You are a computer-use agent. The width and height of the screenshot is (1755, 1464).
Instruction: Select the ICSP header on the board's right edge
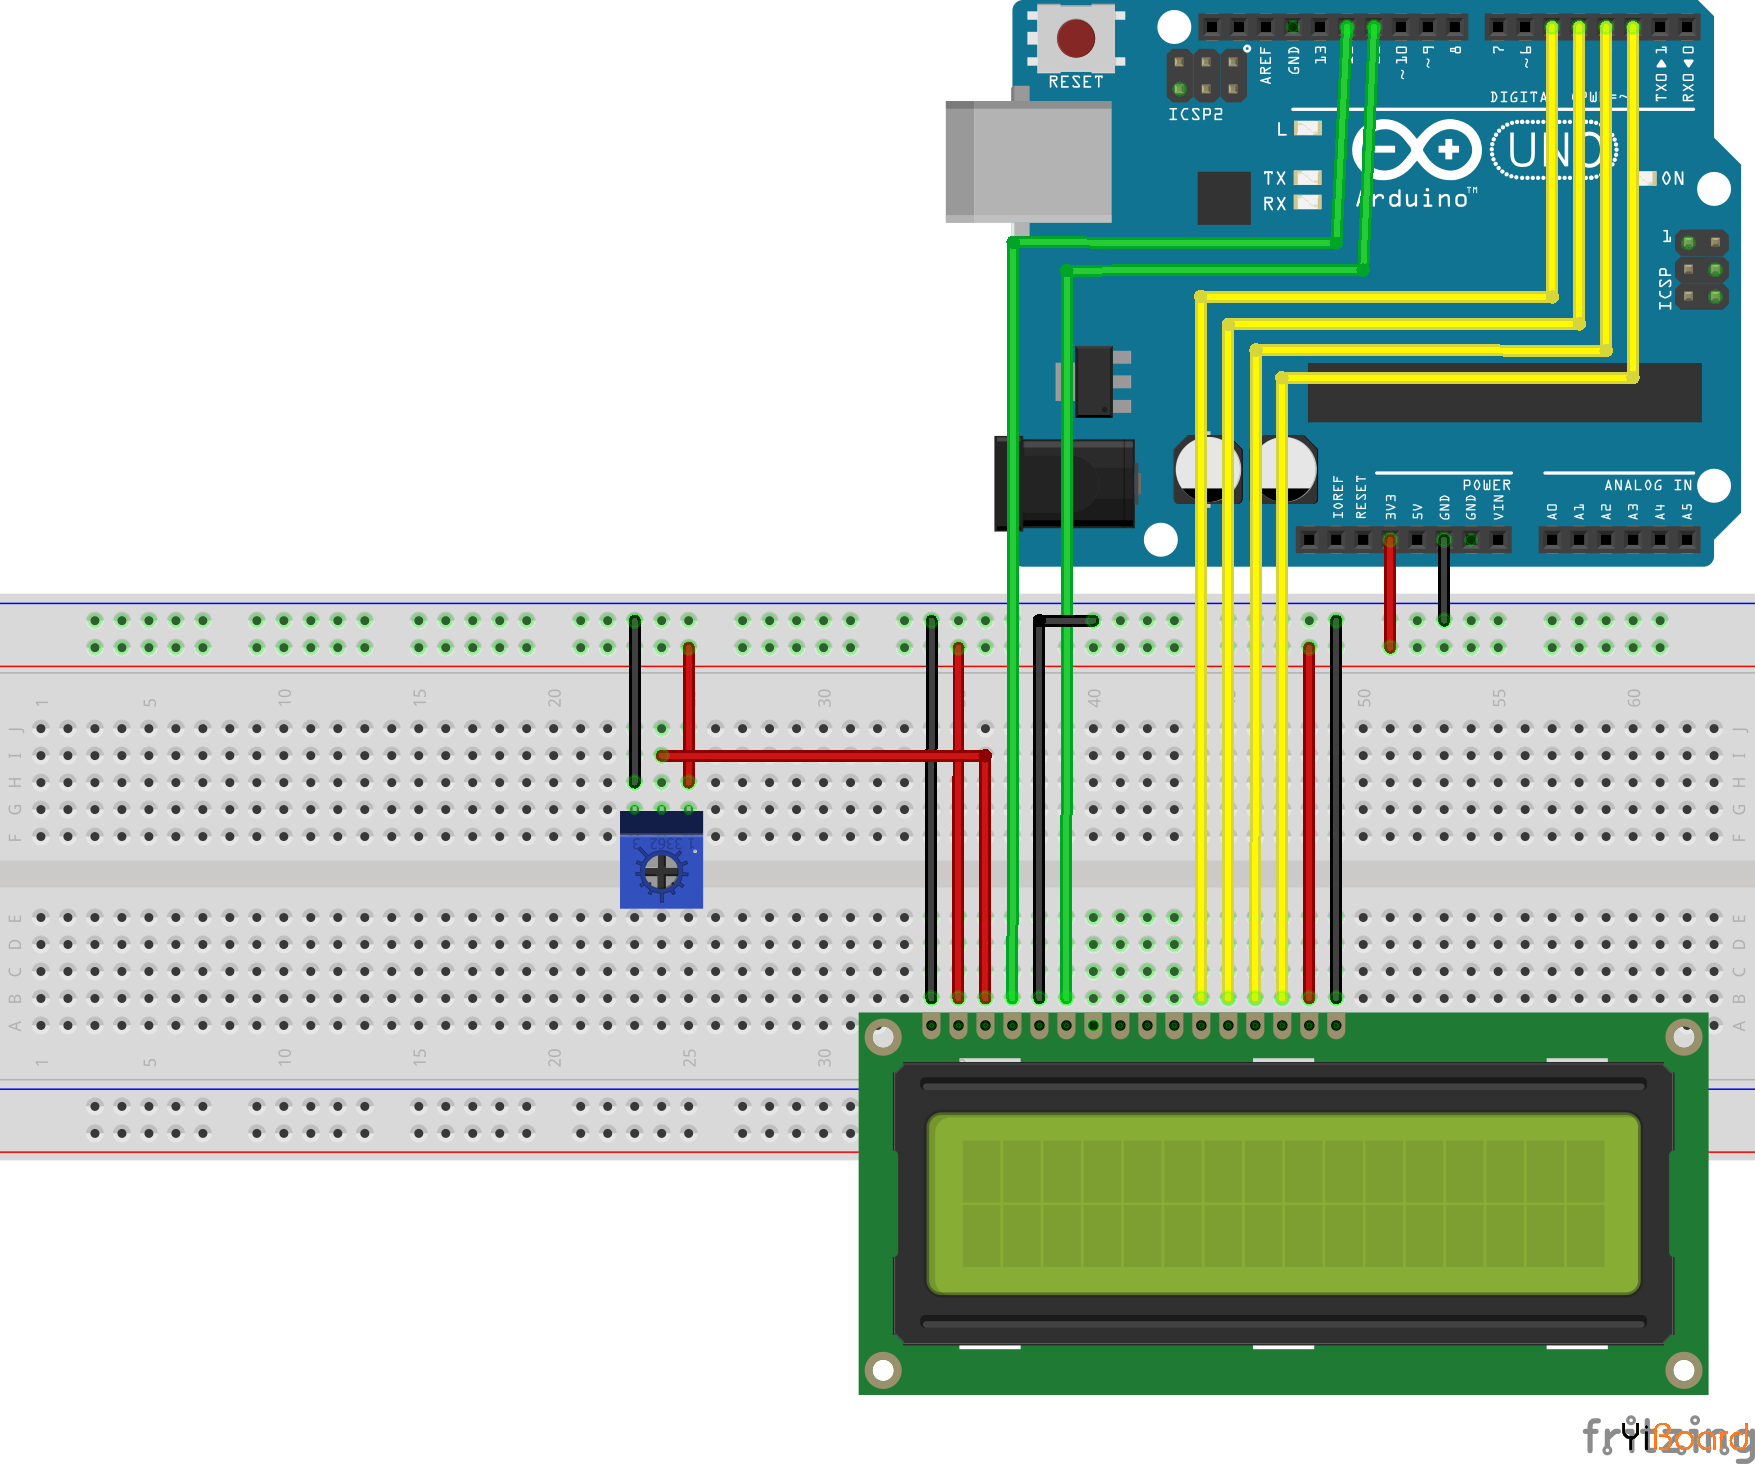click(1702, 270)
